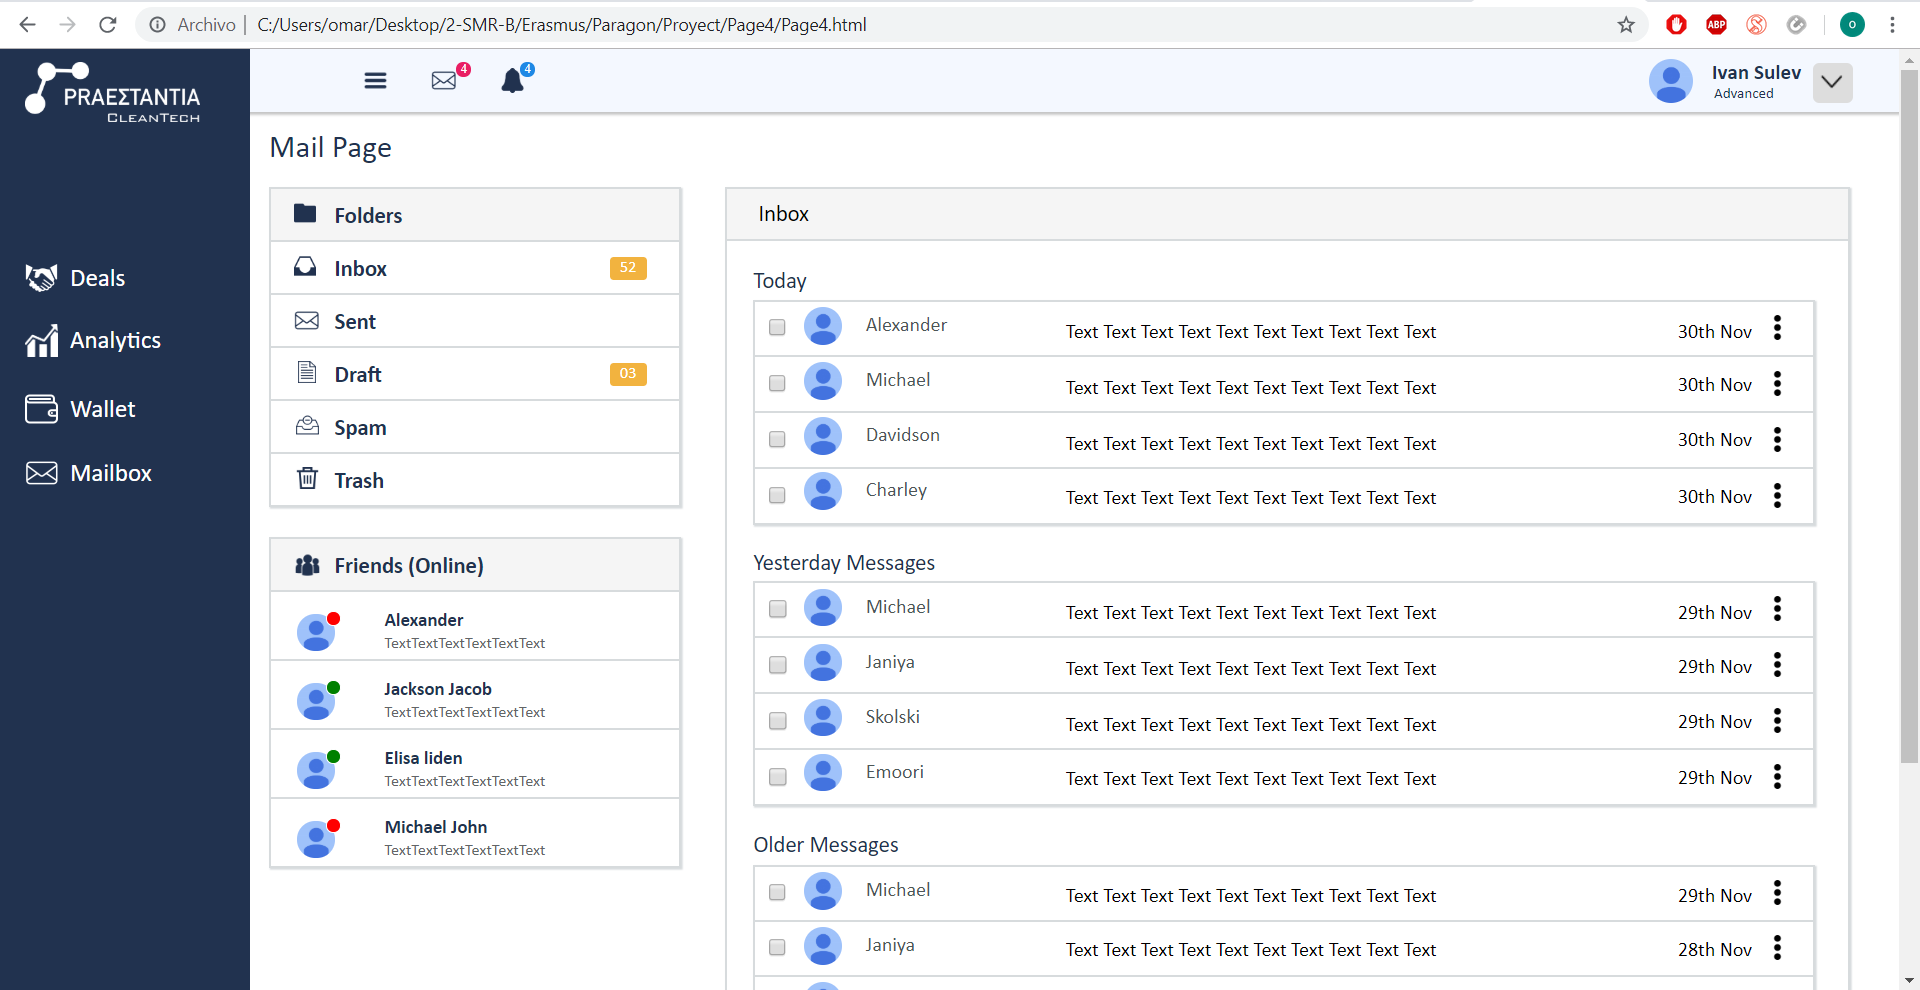The height and width of the screenshot is (990, 1920).
Task: Select Charley's message checkbox
Action: click(777, 495)
